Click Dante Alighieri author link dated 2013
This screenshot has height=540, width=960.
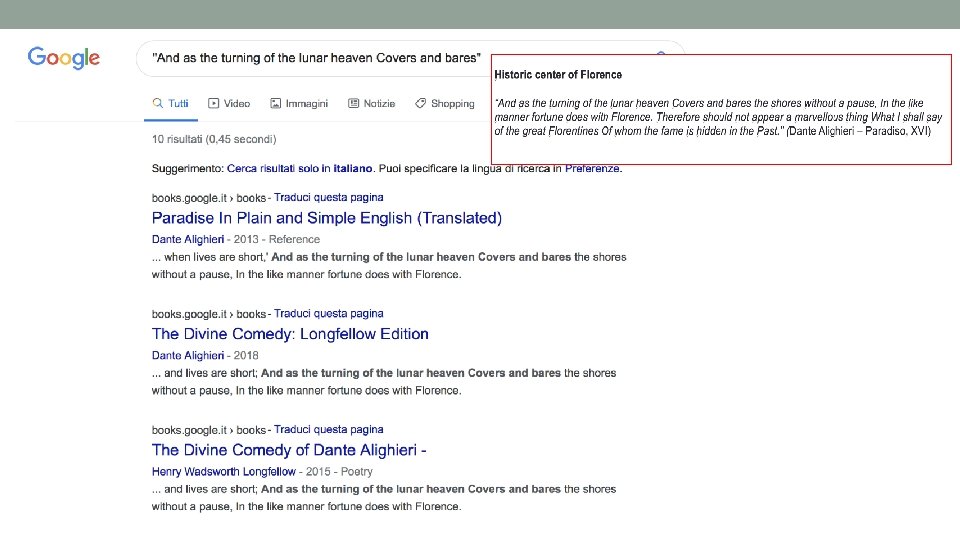pos(188,239)
